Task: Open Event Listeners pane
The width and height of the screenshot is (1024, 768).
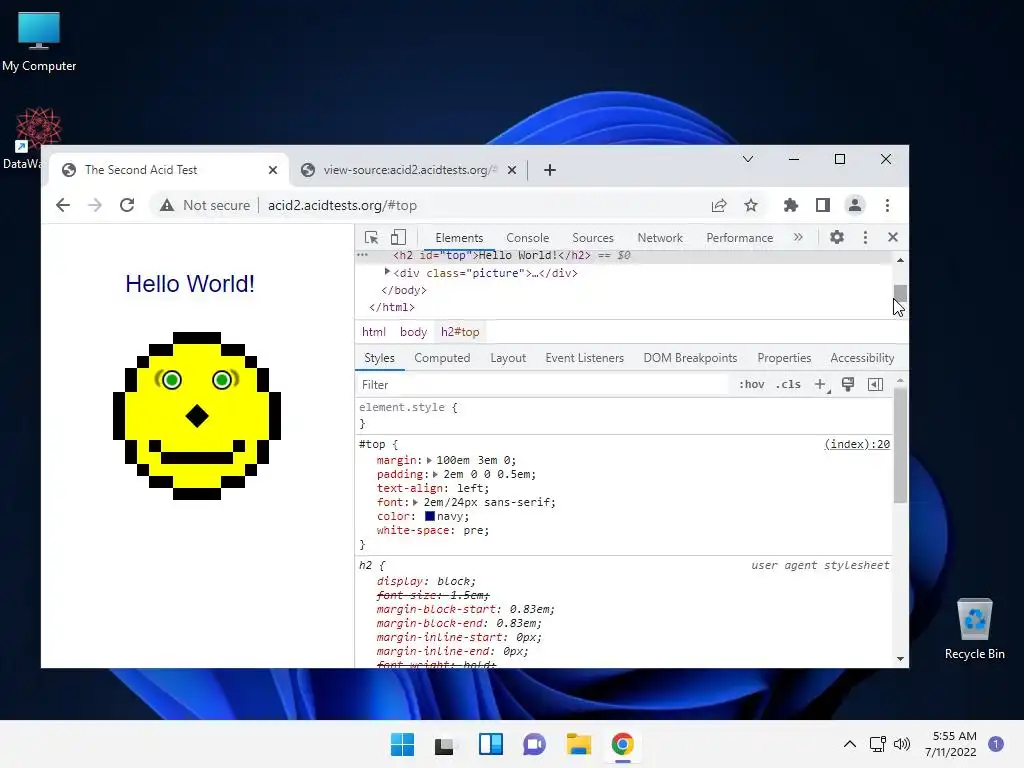Action: [584, 358]
